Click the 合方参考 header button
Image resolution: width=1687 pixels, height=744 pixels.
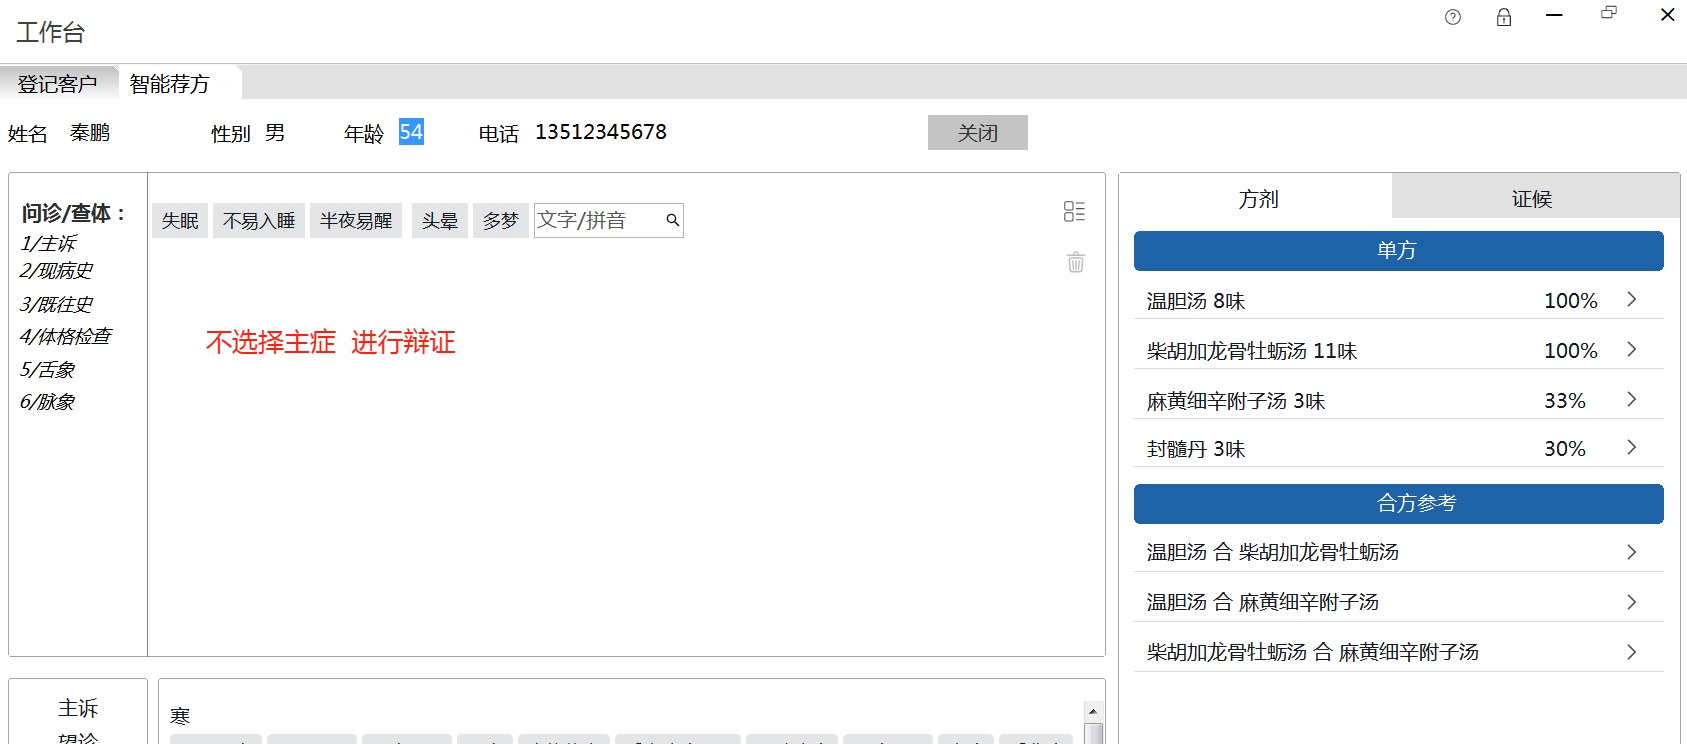pos(1399,504)
